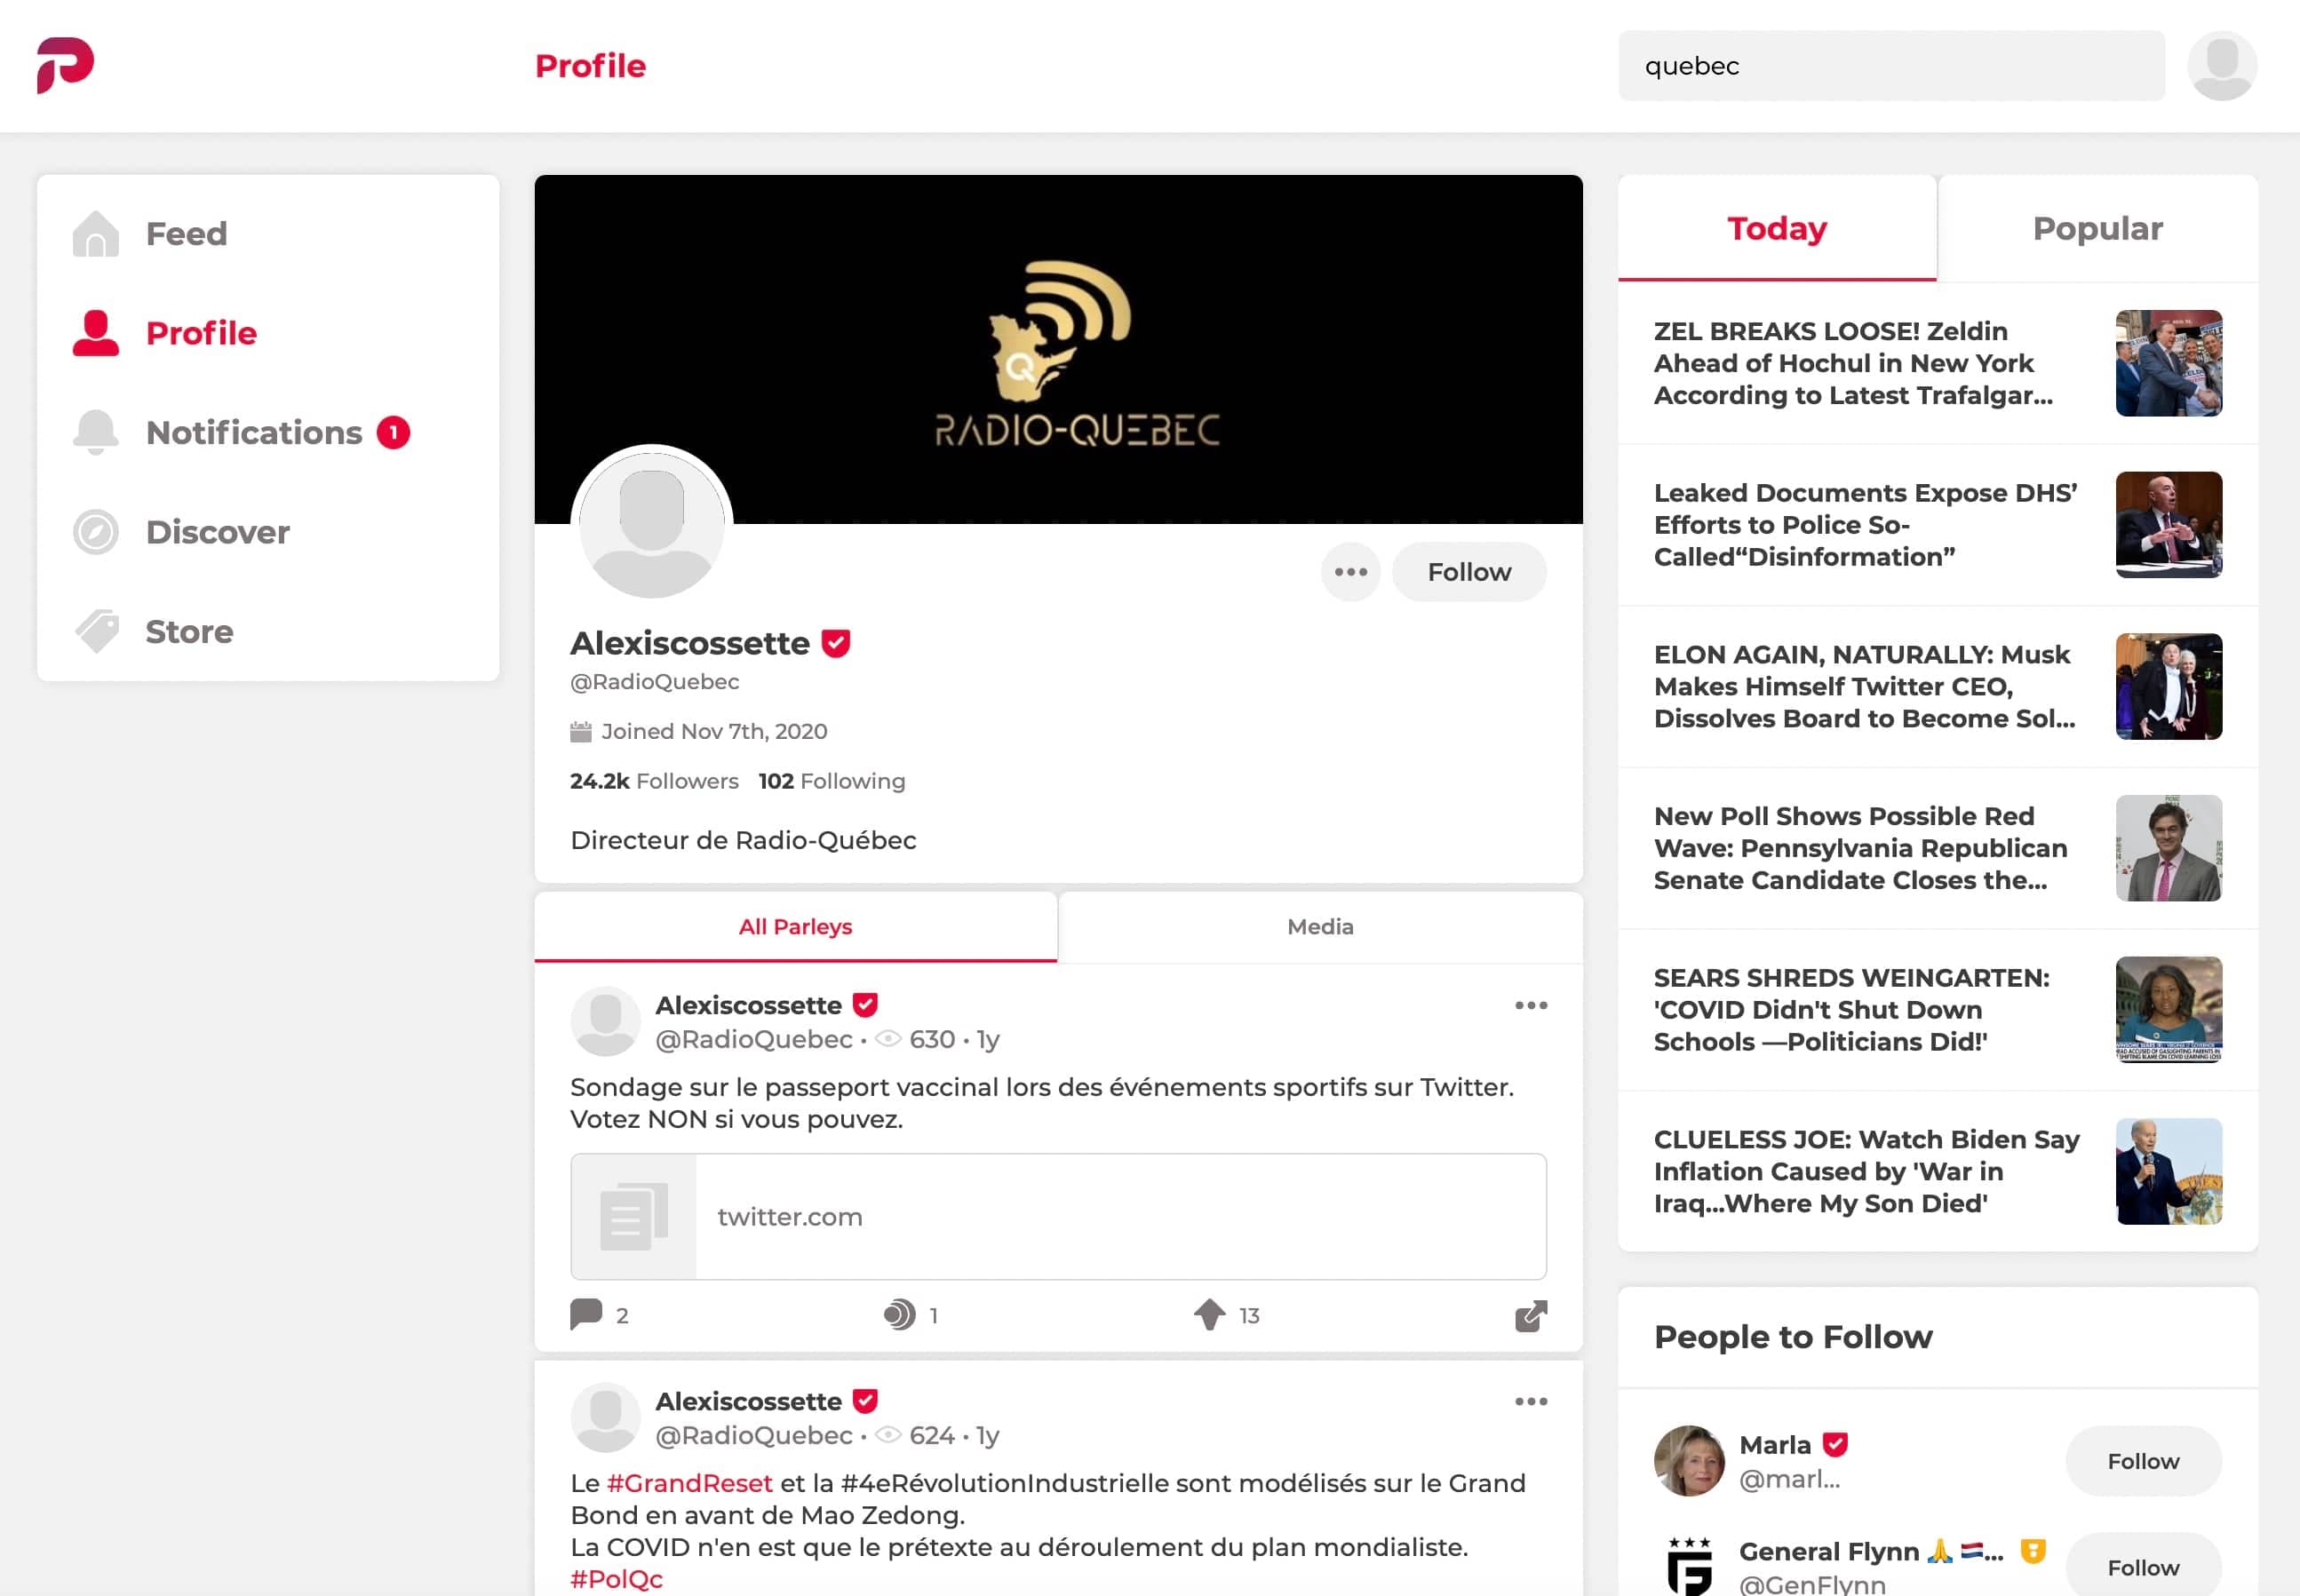Click the Elon Musk news thumbnail
The height and width of the screenshot is (1596, 2300).
(2168, 686)
